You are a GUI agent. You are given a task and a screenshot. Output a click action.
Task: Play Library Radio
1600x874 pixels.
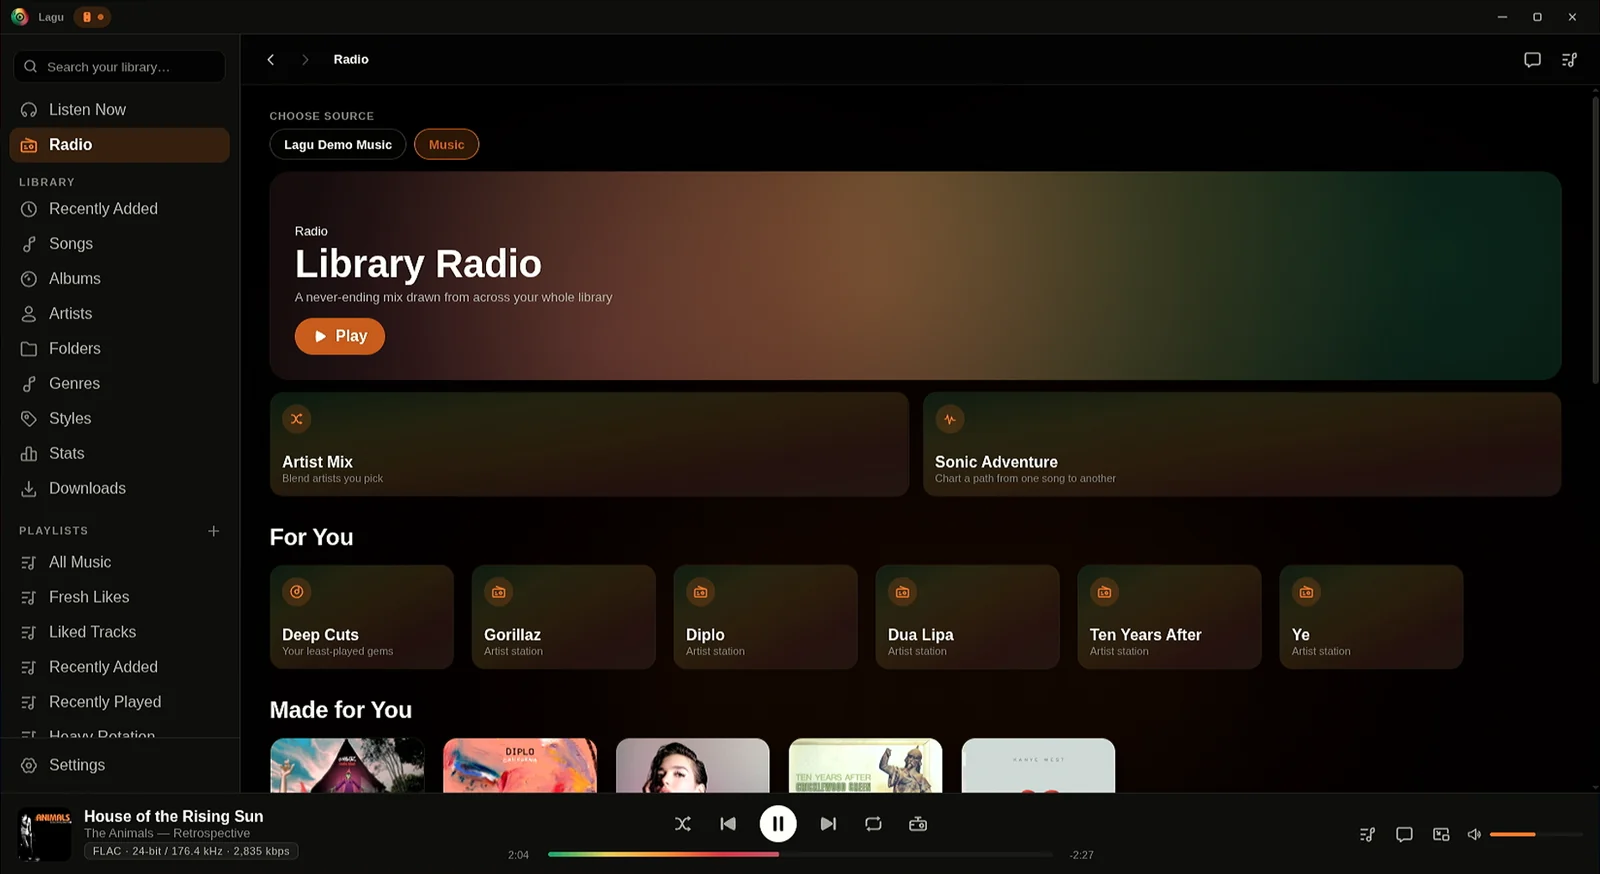pyautogui.click(x=340, y=336)
